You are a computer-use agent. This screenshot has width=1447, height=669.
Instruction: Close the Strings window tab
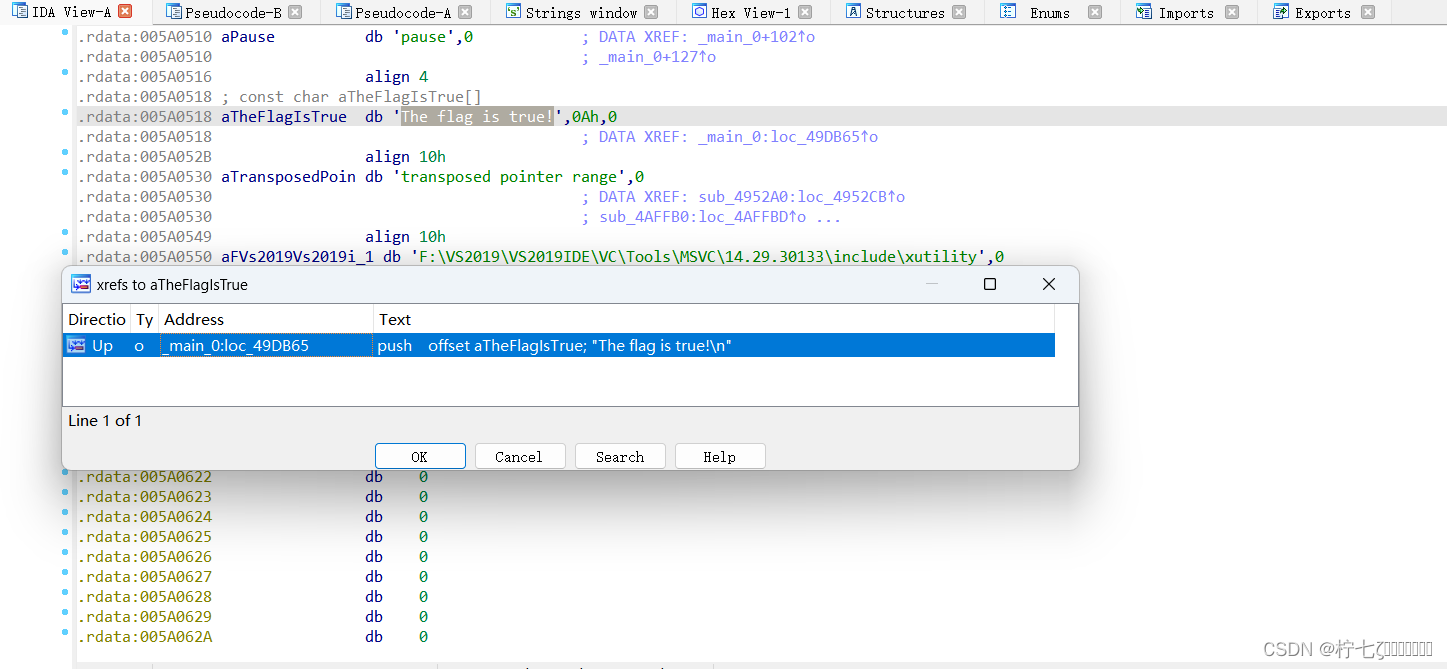coord(652,11)
